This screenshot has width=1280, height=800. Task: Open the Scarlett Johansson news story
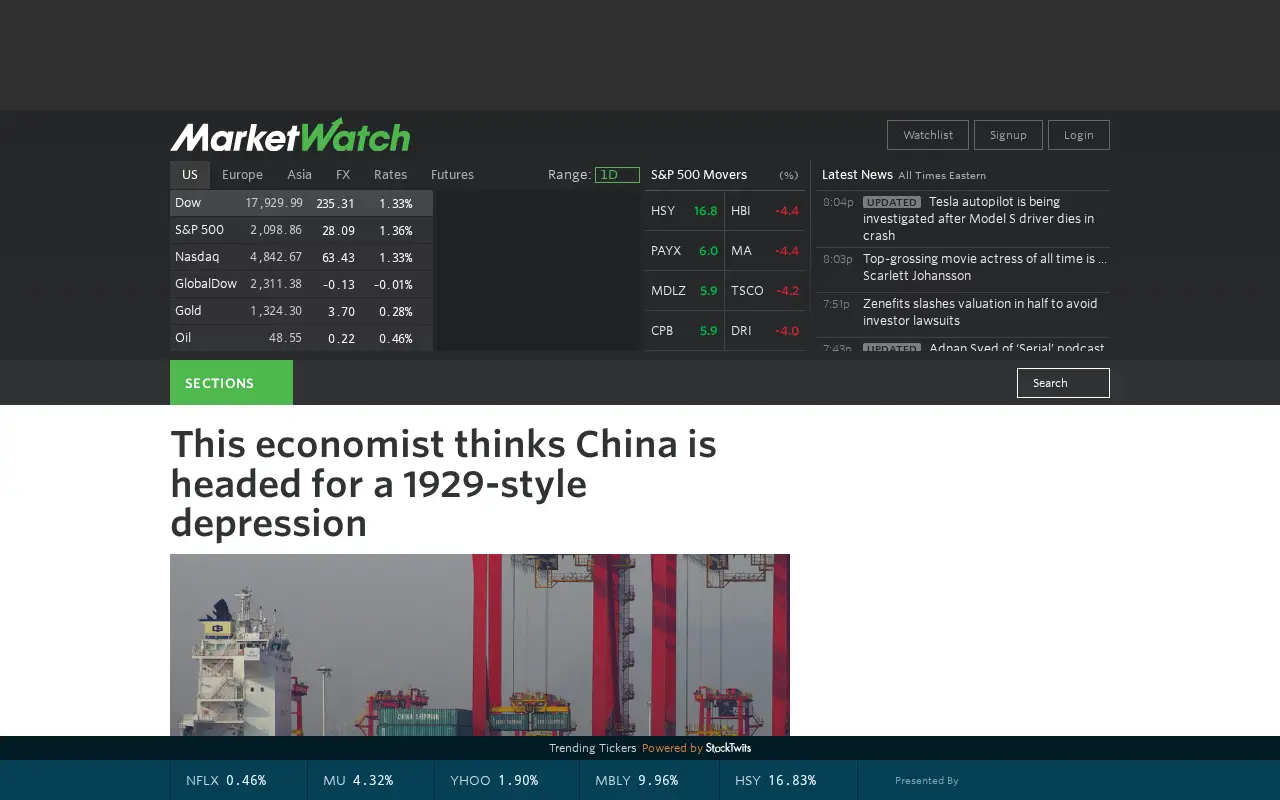pyautogui.click(x=985, y=267)
